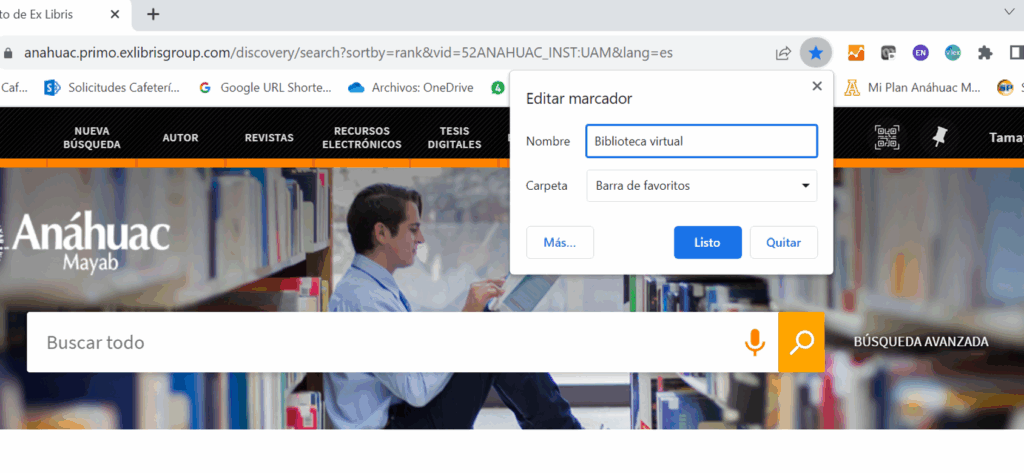The height and width of the screenshot is (473, 1024).
Task: Click the blue bookmark star icon
Action: 816,52
